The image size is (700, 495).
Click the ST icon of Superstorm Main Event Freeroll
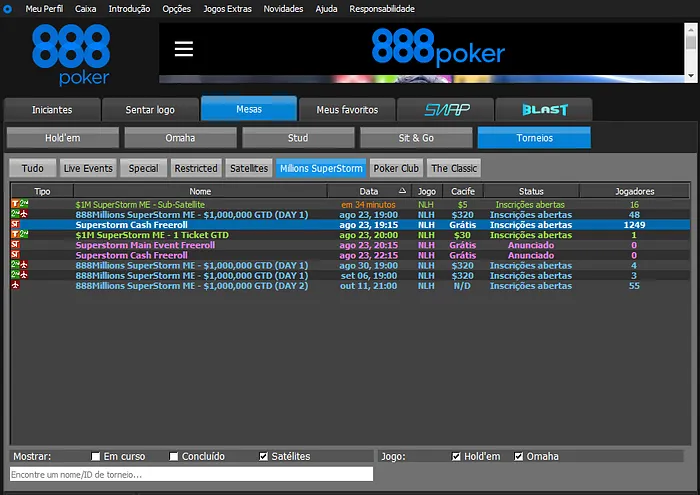[15, 245]
